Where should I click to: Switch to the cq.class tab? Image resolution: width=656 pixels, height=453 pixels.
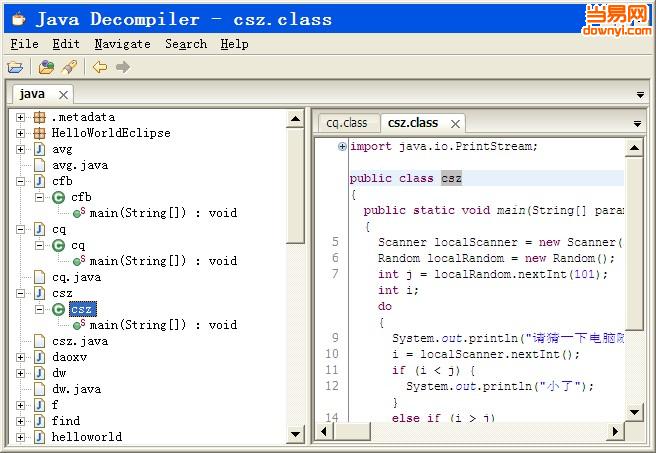(347, 123)
